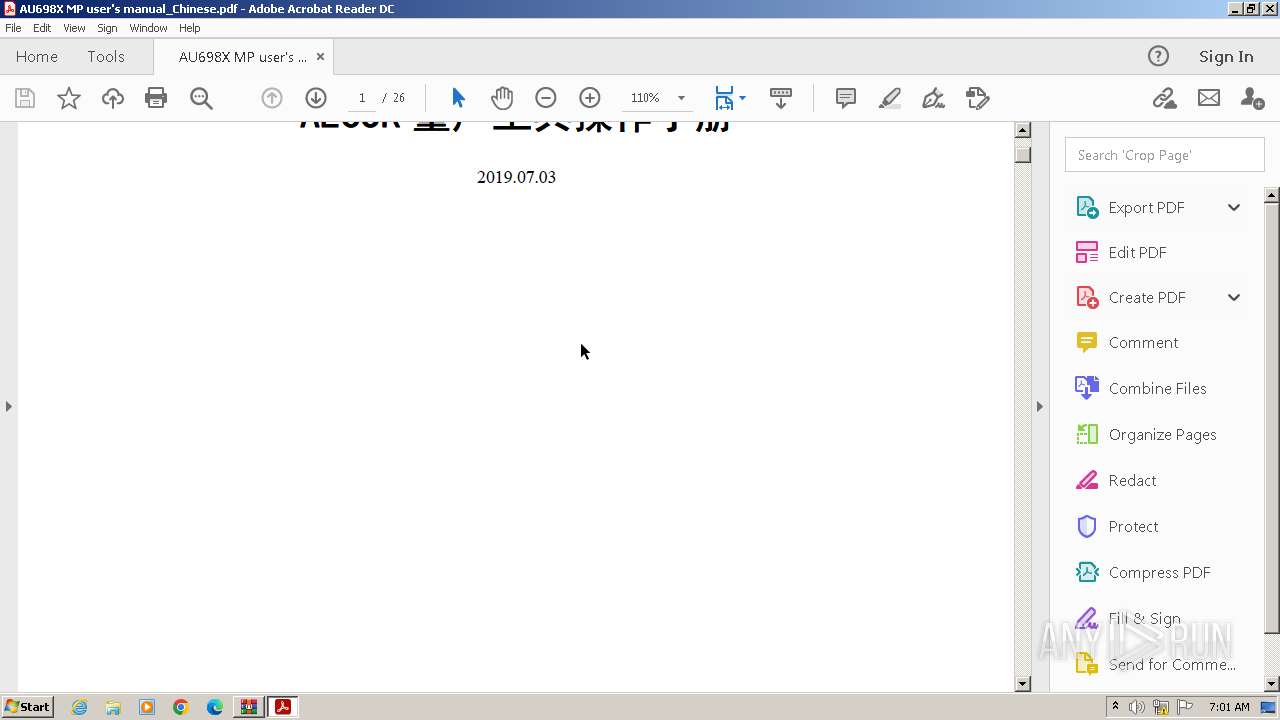Print the document with printer icon

156,98
